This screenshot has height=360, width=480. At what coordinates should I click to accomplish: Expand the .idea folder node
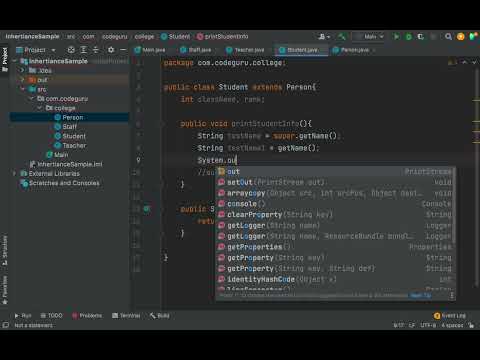pyautogui.click(x=23, y=70)
